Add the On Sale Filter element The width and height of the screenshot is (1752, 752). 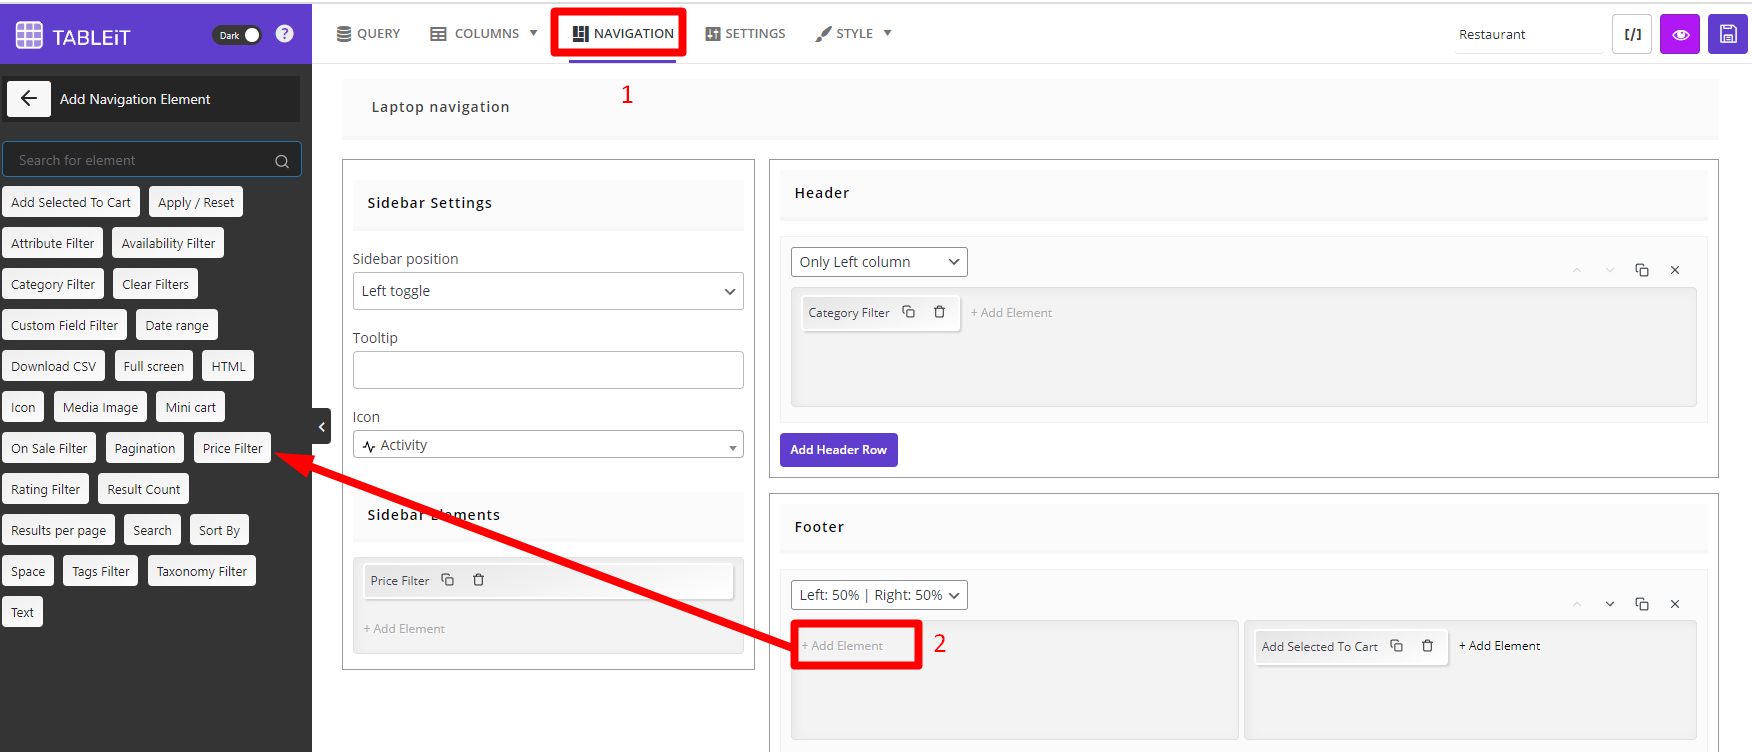click(x=49, y=448)
